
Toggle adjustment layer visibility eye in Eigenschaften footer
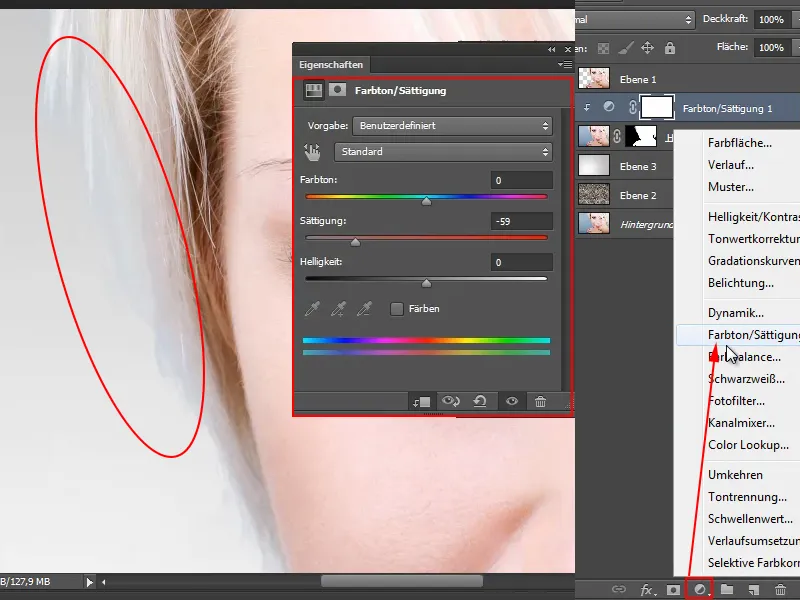(x=512, y=402)
